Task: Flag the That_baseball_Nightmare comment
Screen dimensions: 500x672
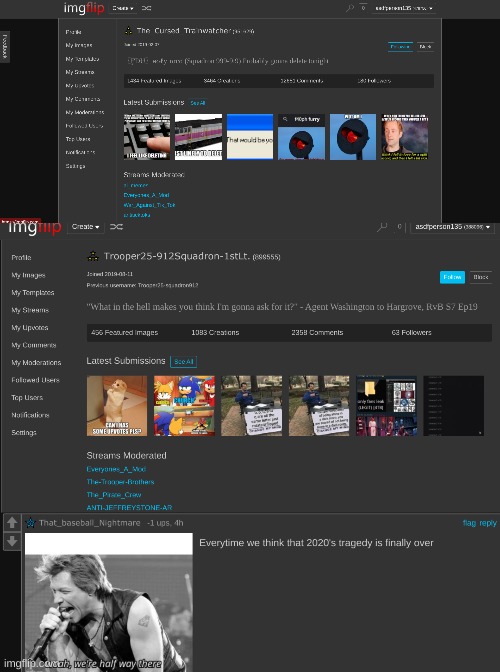Action: tap(469, 523)
